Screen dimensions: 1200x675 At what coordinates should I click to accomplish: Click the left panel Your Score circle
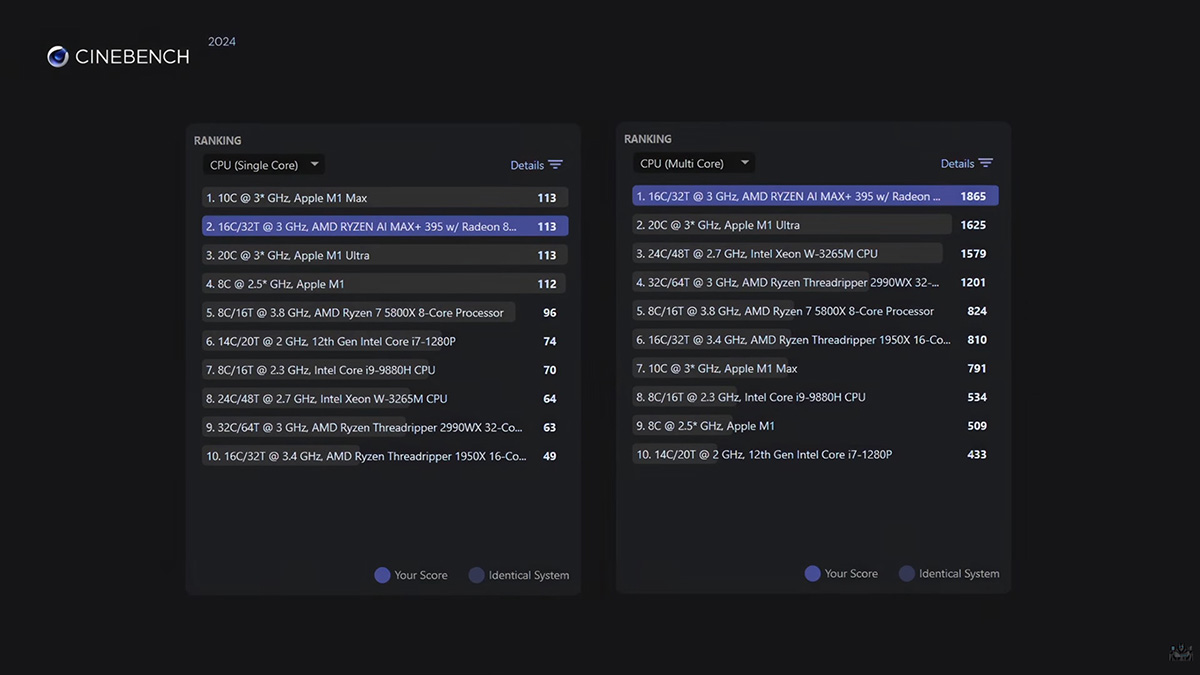pos(382,575)
